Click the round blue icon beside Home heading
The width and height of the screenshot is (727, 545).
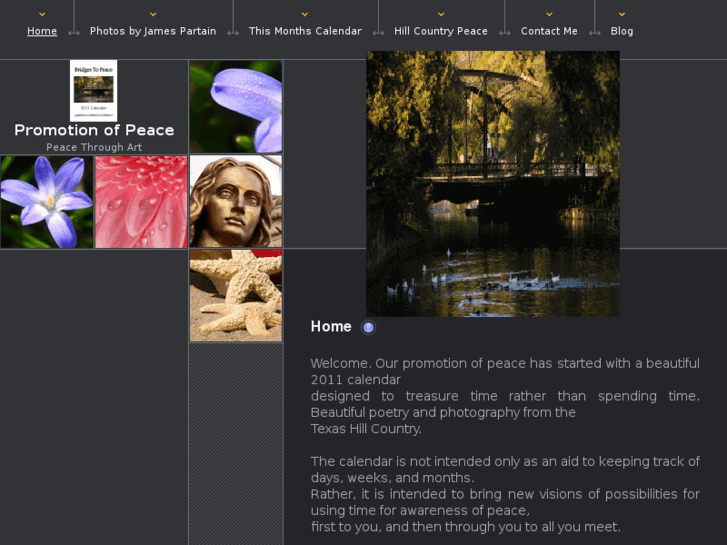pyautogui.click(x=368, y=327)
